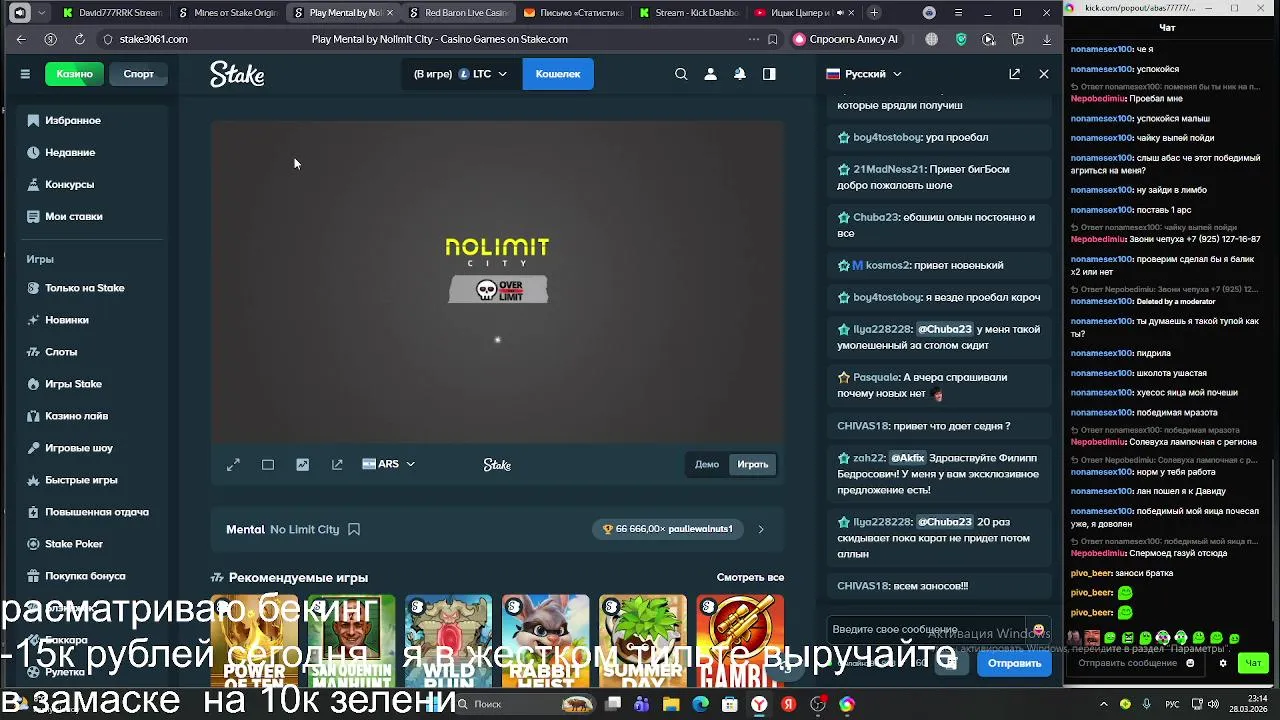Switch to David777RRK Stream tab

coord(112,13)
